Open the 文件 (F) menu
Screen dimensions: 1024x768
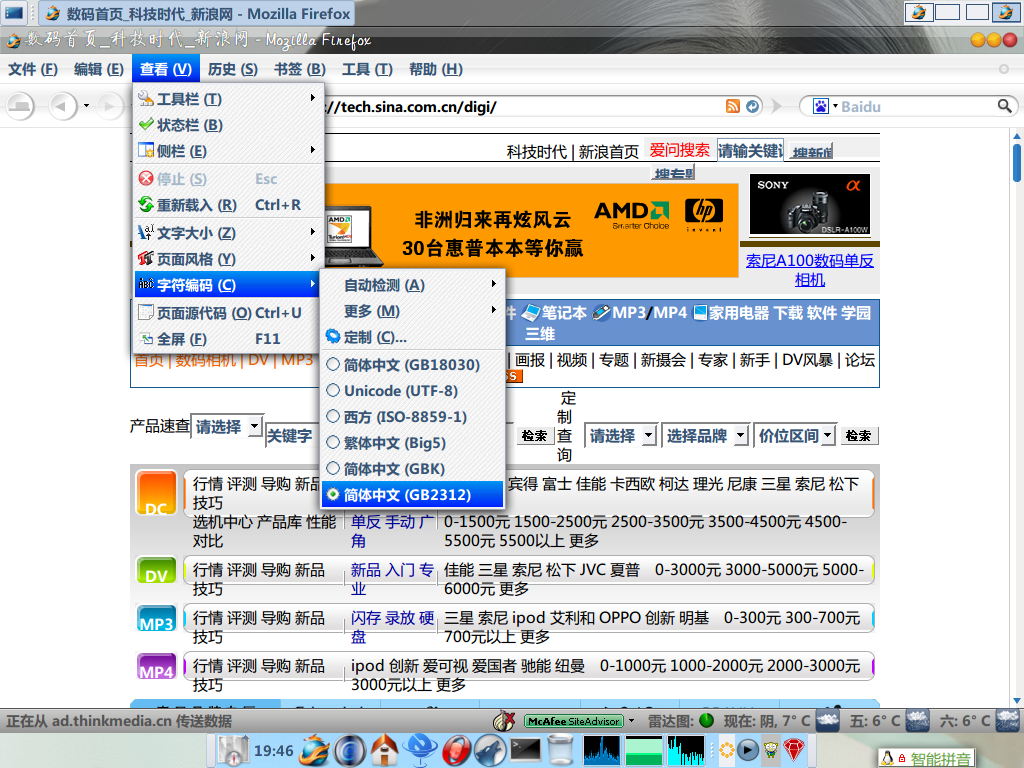(33, 69)
